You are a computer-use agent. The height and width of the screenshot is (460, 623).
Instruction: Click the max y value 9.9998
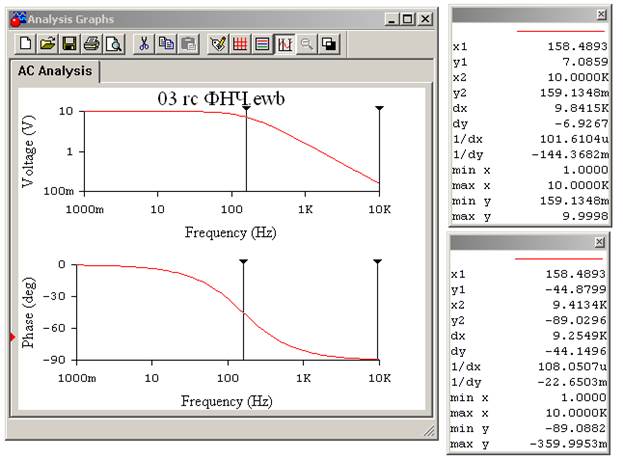pyautogui.click(x=585, y=217)
